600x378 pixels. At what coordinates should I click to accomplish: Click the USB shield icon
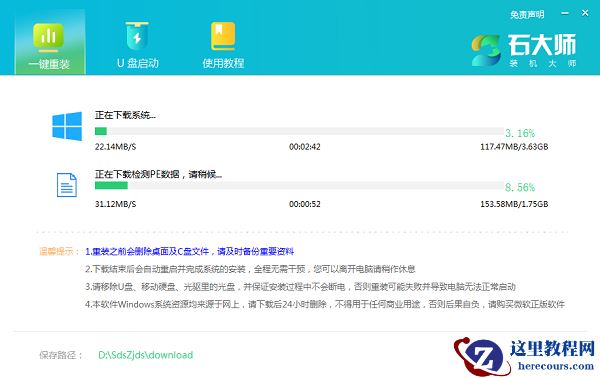[x=137, y=36]
